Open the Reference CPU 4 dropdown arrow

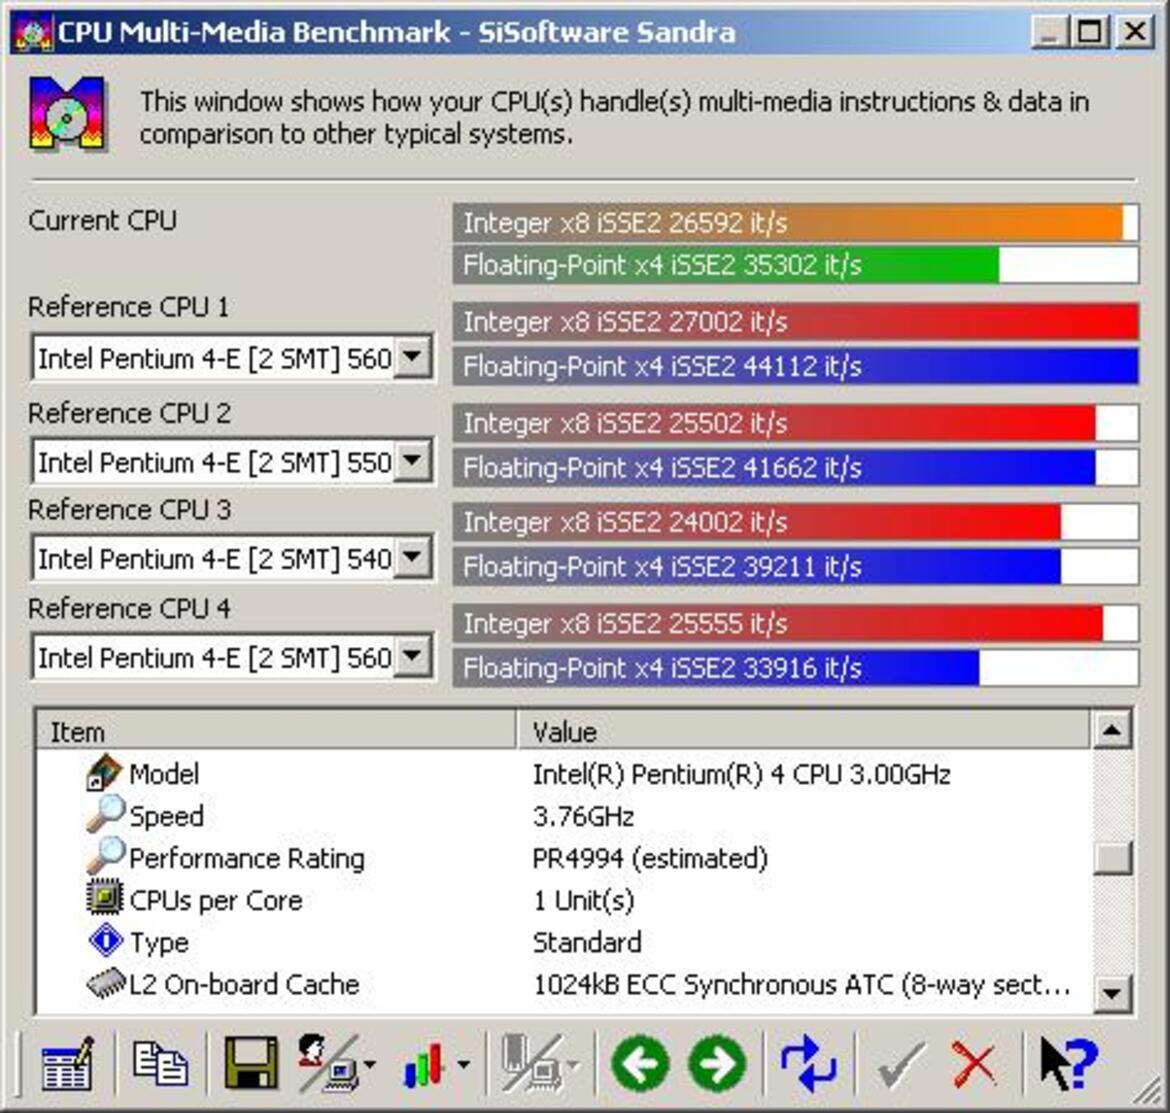(x=413, y=657)
